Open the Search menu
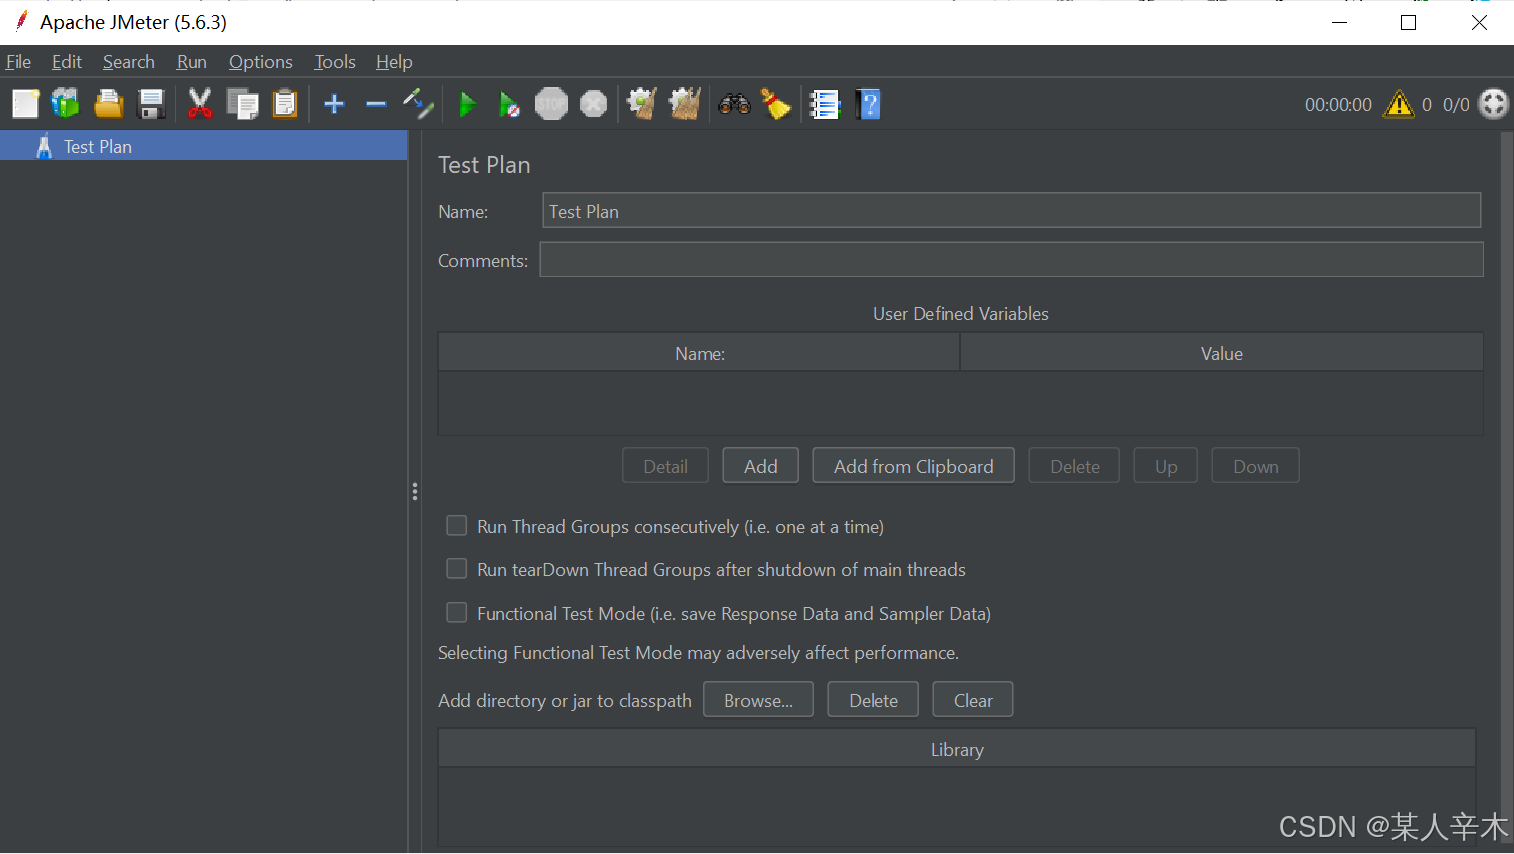Screen dimensions: 1514x854 (129, 62)
